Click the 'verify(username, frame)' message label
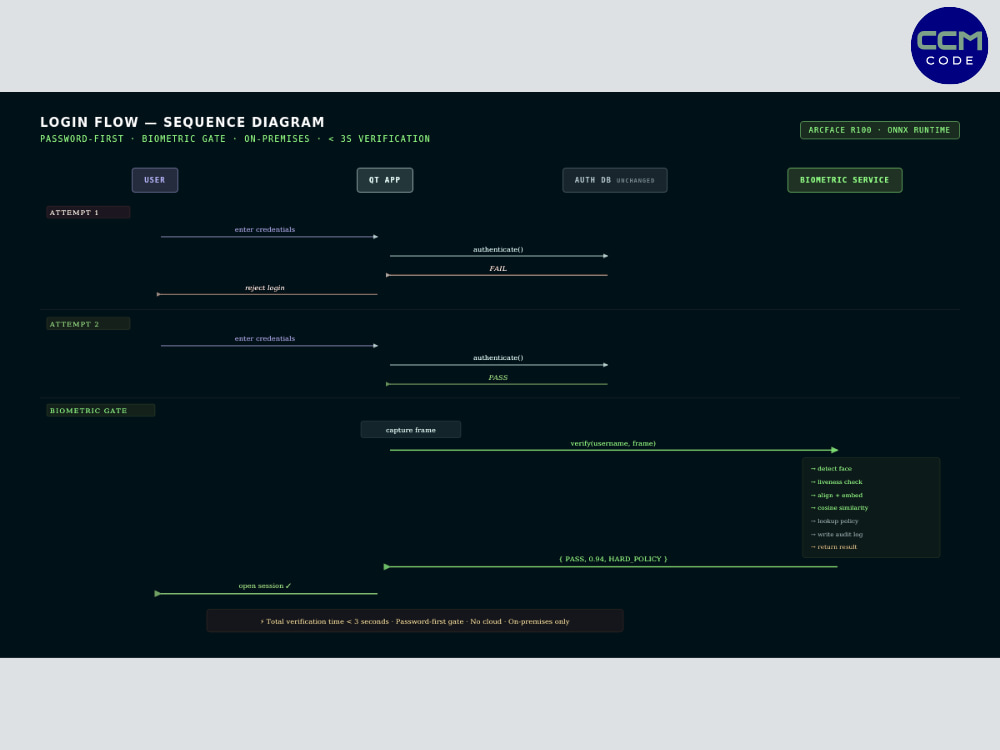The height and width of the screenshot is (750, 1000). point(613,443)
